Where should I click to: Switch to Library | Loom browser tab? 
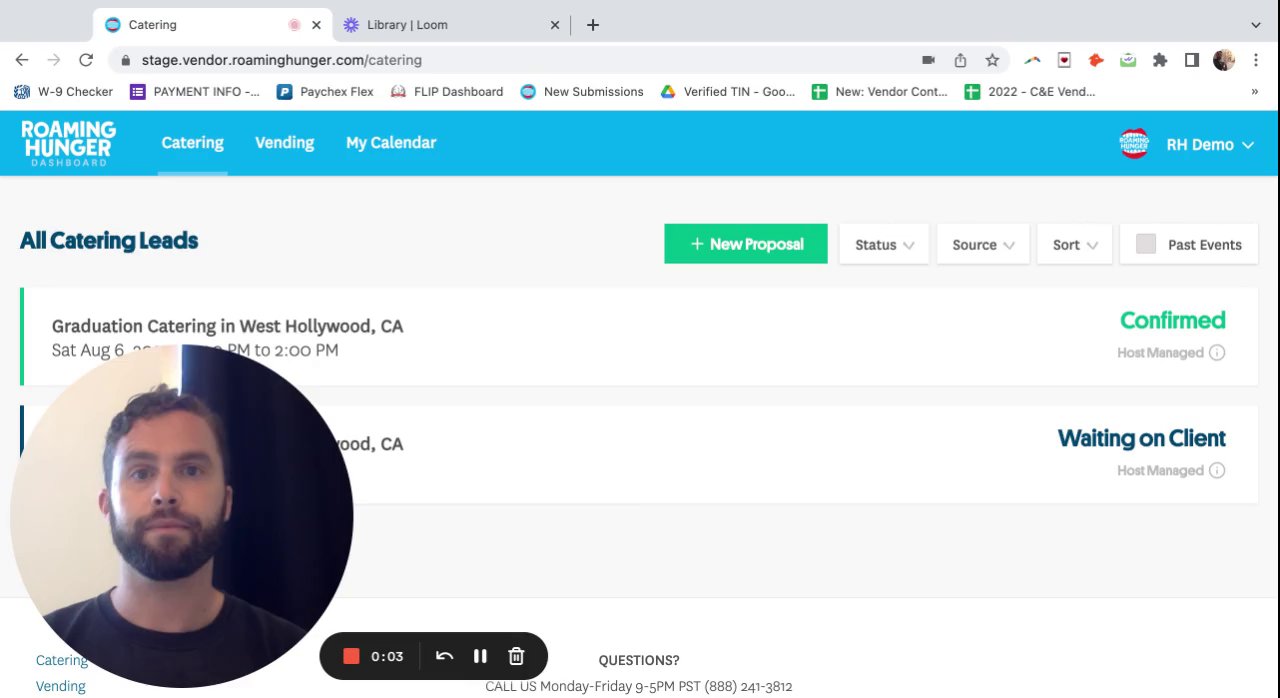[450, 25]
